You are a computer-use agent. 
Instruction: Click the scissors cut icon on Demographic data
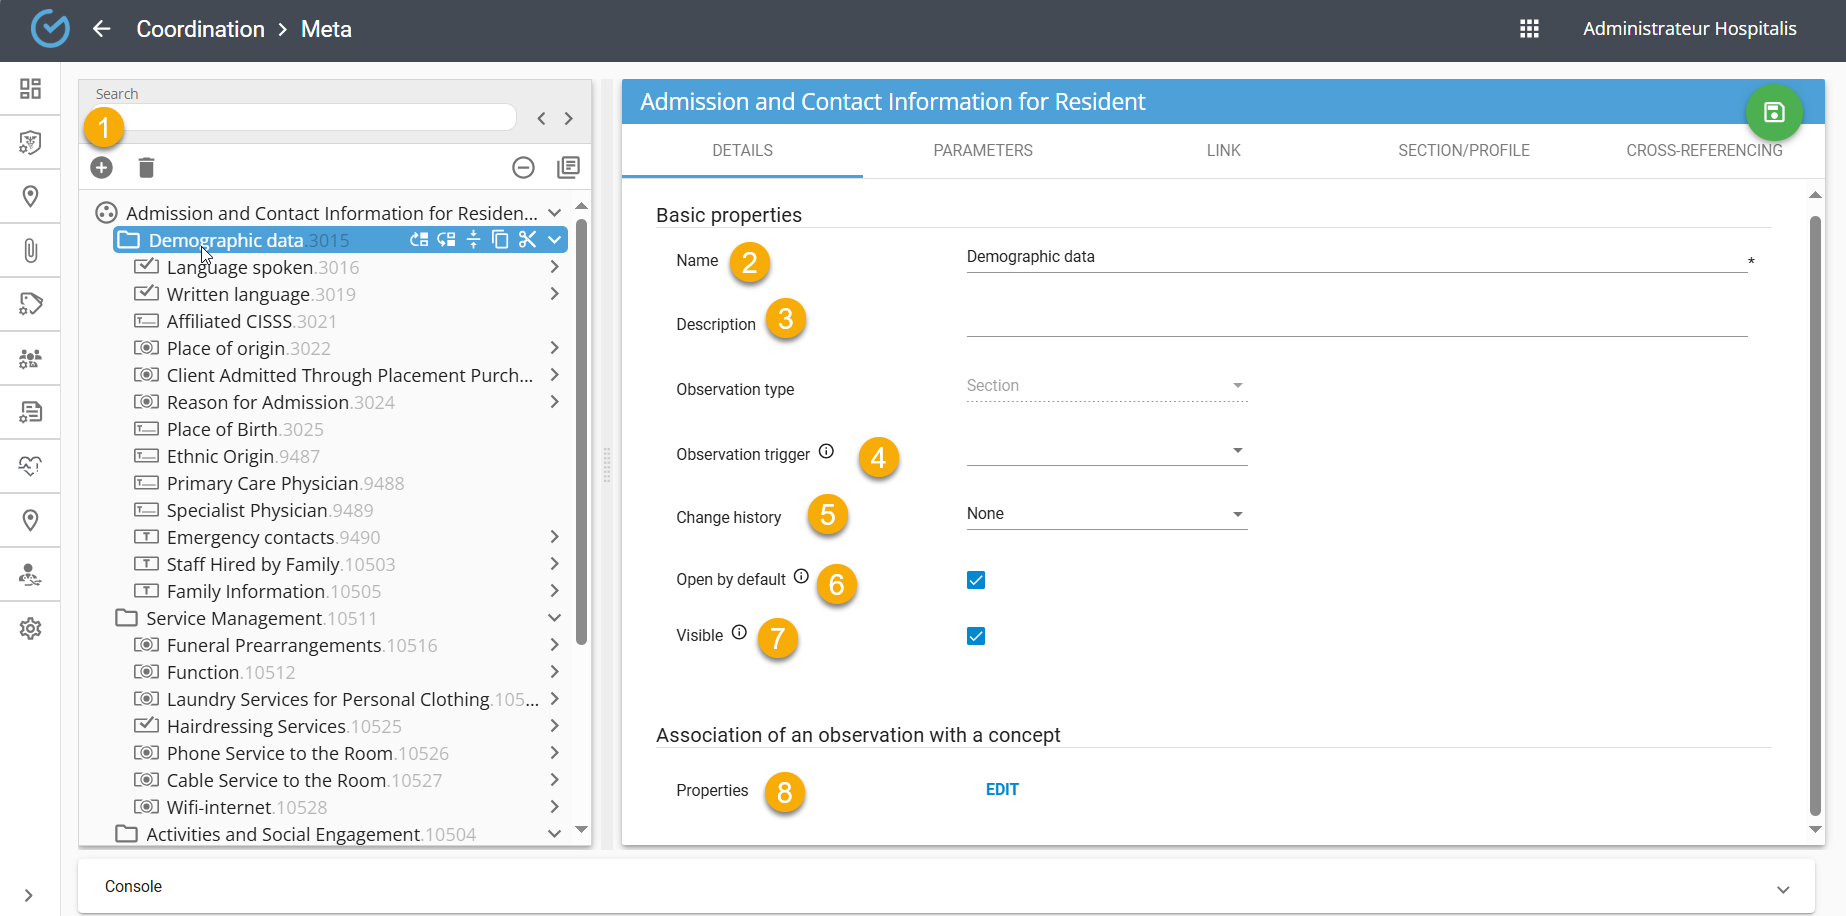click(527, 240)
